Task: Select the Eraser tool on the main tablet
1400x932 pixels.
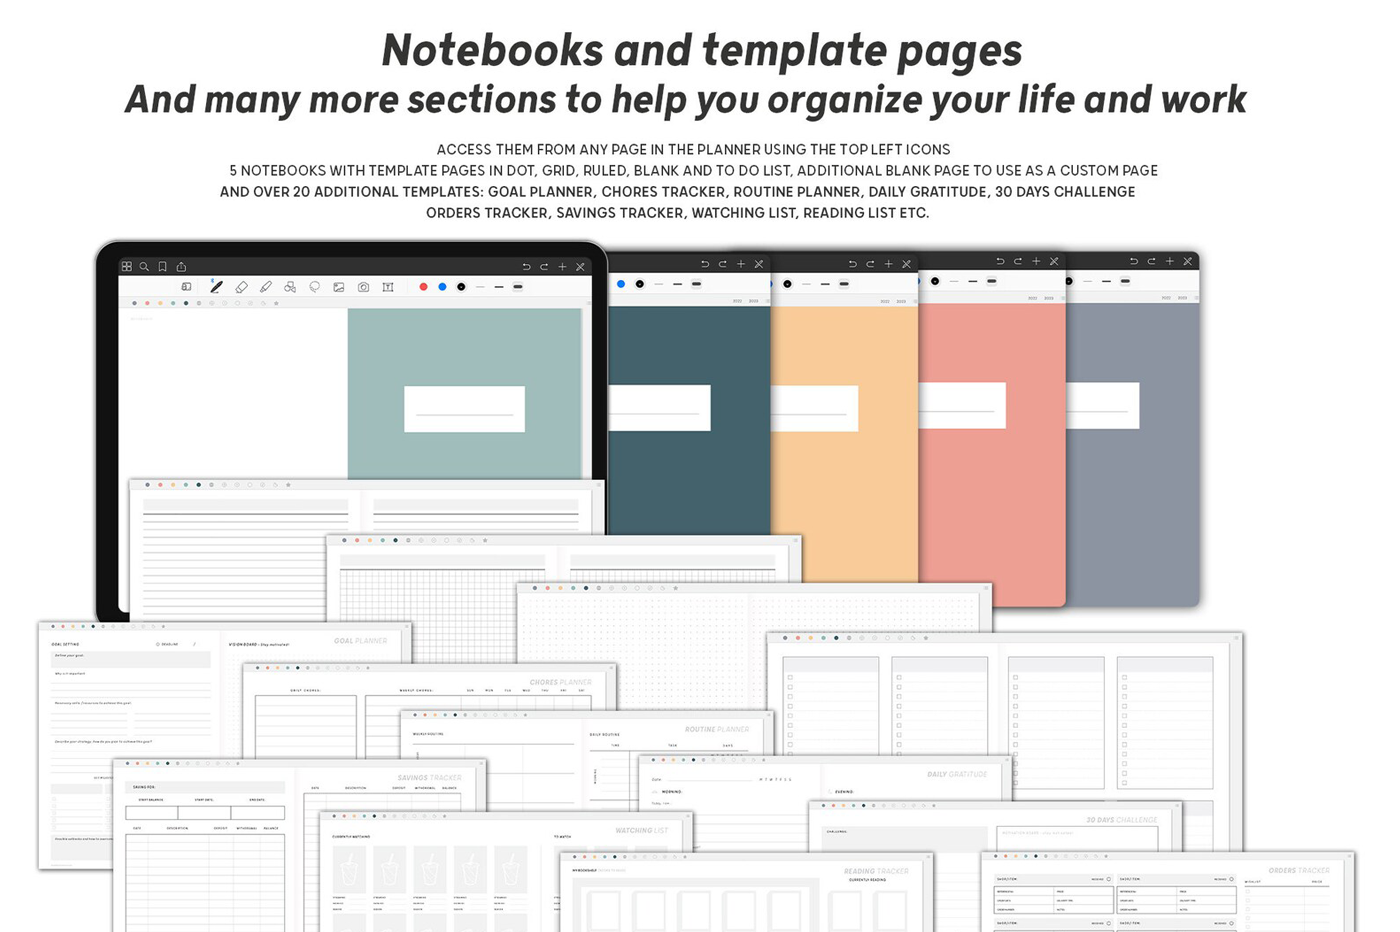Action: click(x=241, y=287)
